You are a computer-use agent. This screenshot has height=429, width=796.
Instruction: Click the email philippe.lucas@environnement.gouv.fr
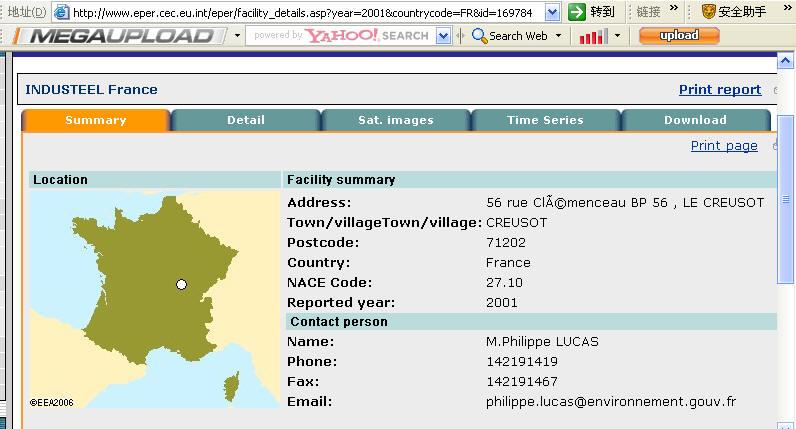pyautogui.click(x=611, y=402)
